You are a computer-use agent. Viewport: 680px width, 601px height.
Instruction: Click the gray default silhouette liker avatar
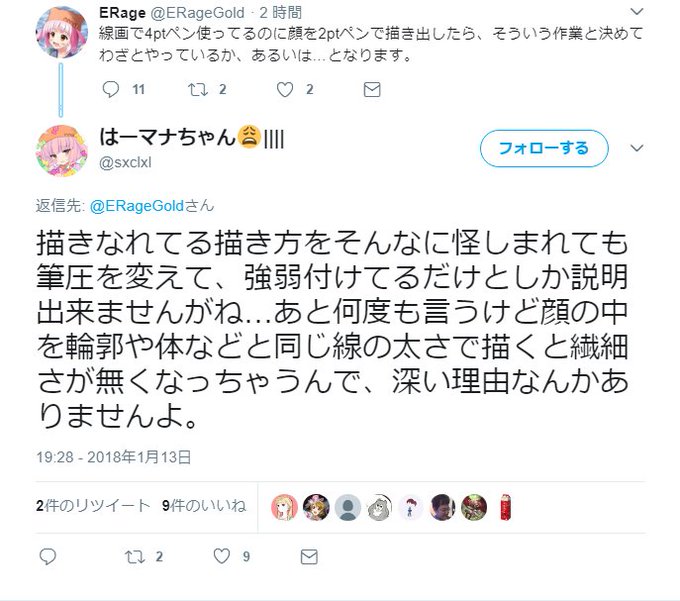[347, 507]
